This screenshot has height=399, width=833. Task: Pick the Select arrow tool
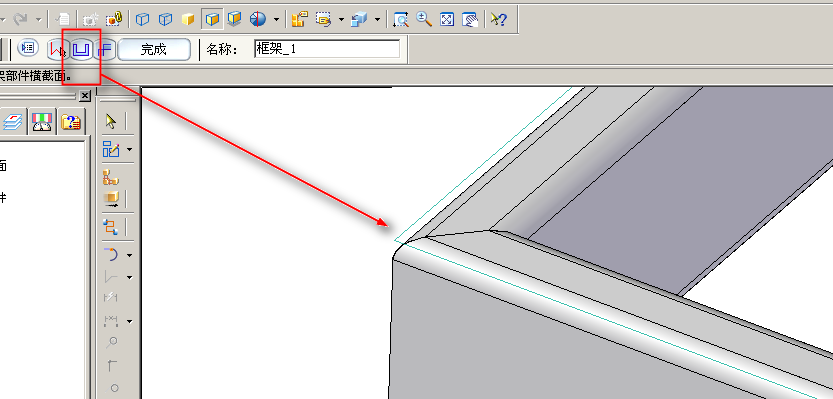(x=110, y=121)
